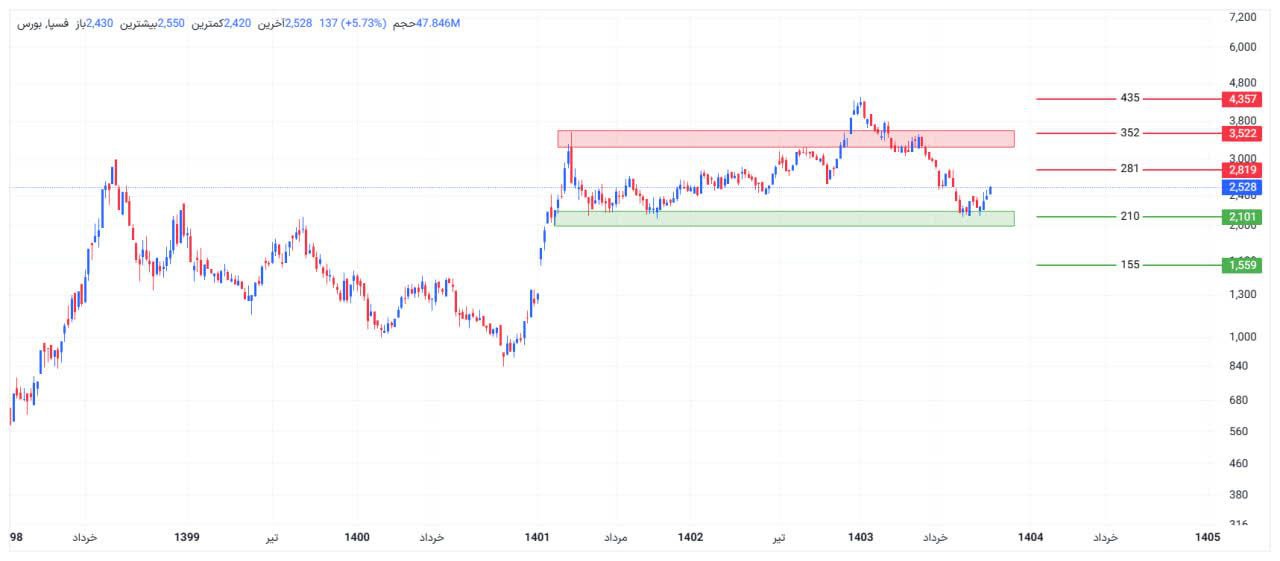The width and height of the screenshot is (1280, 561).
Task: Select the 281 level line text
Action: (1130, 169)
